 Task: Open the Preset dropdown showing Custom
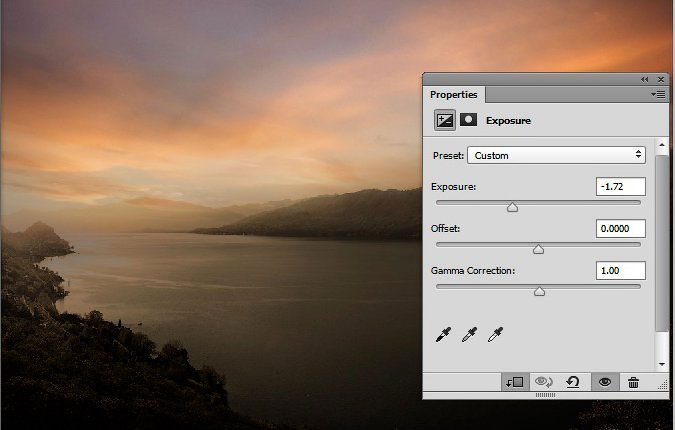[556, 155]
